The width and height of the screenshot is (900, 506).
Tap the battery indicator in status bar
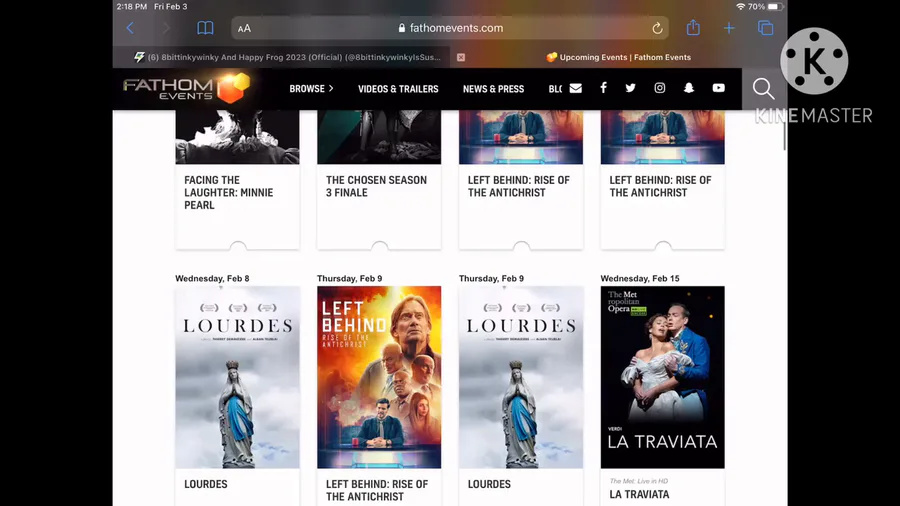tap(775, 6)
